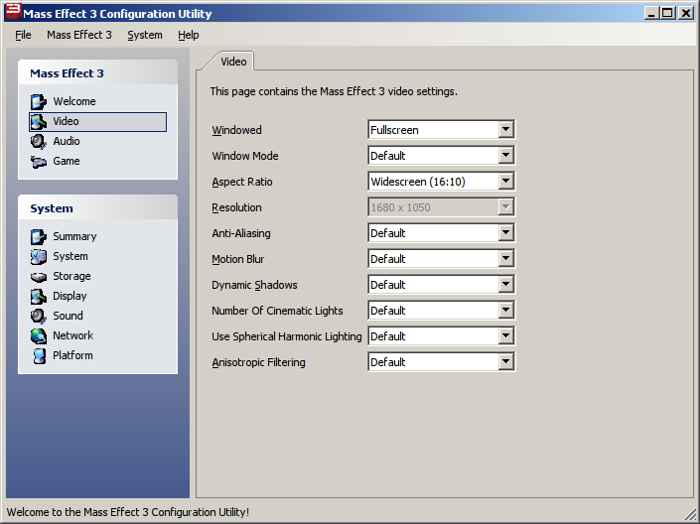
Task: Click the status bar welcome message
Action: point(128,512)
